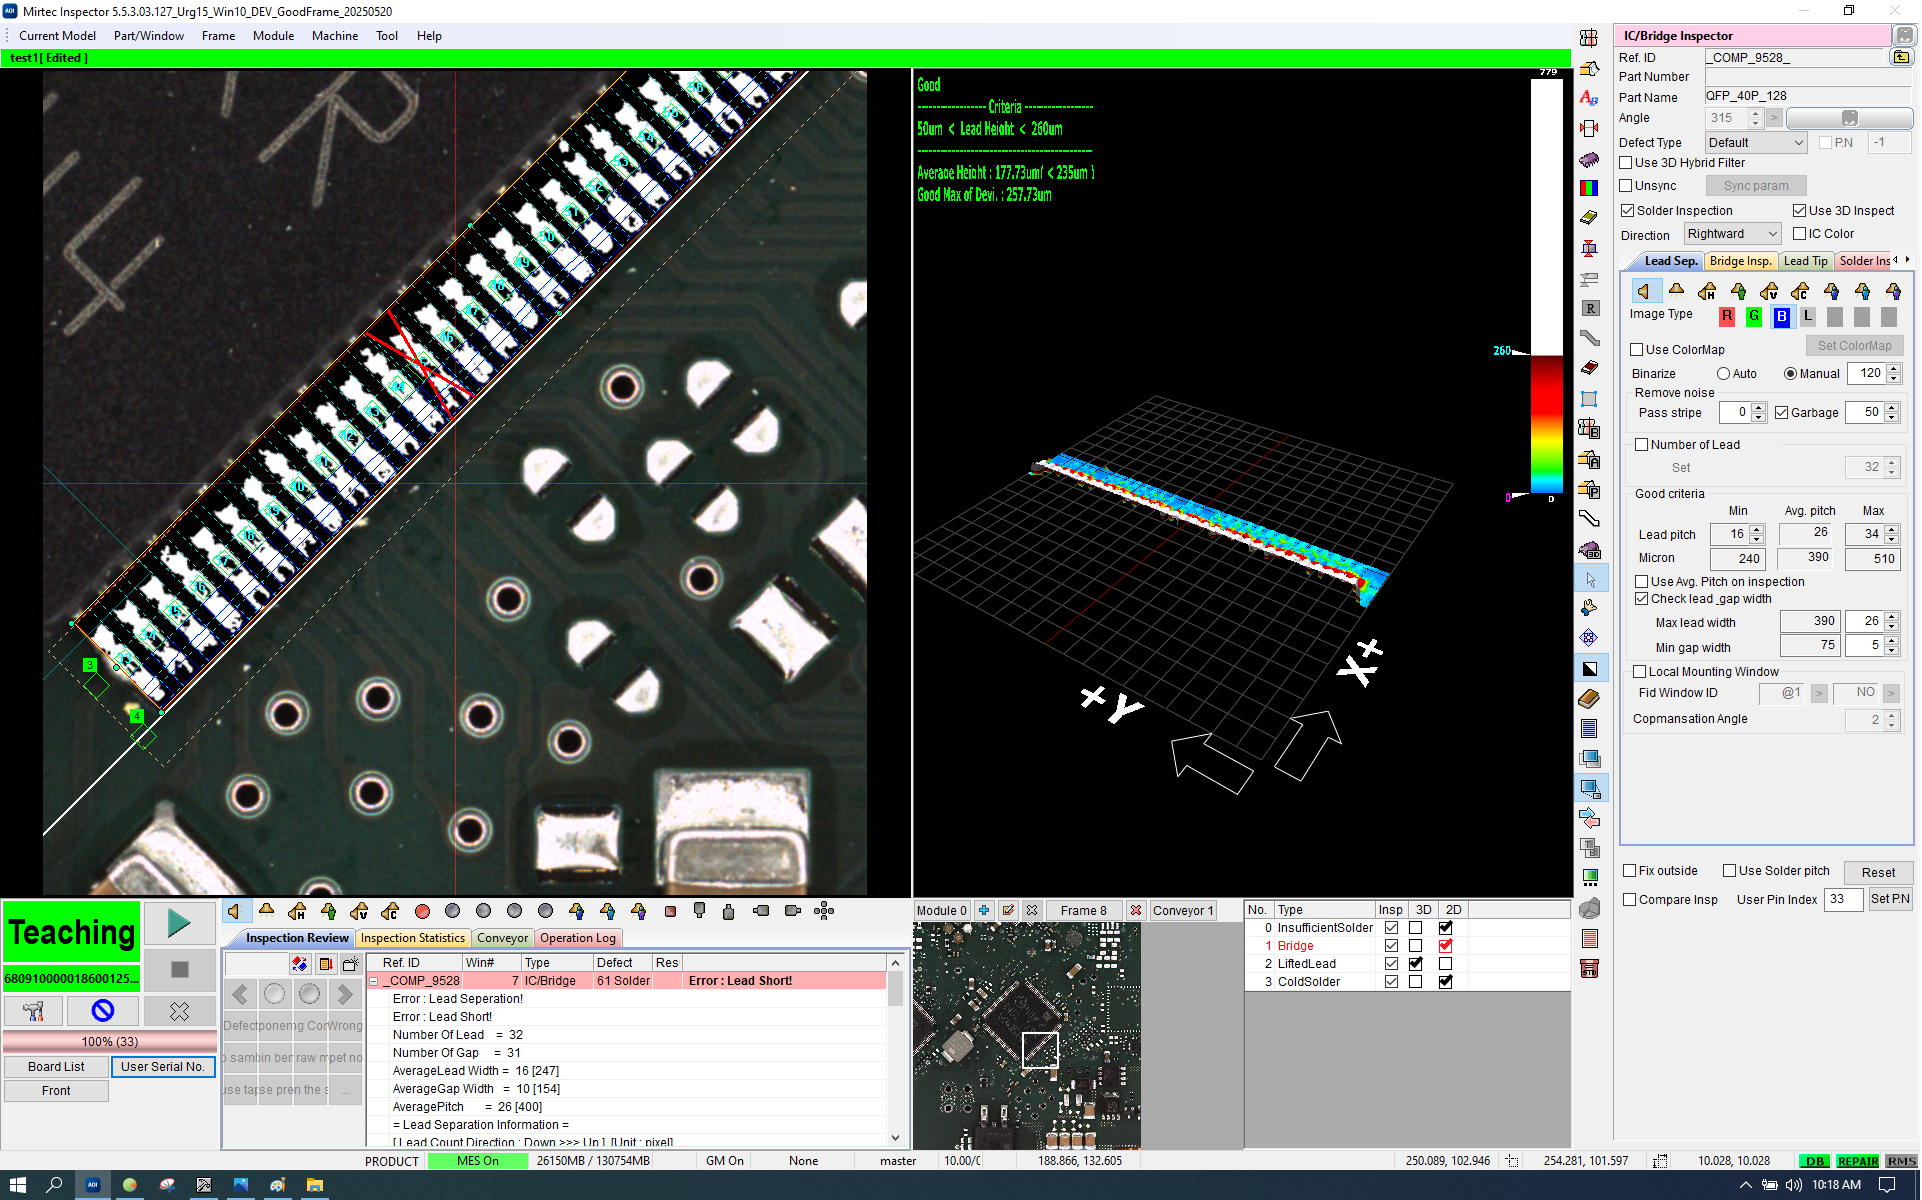Toggle the Unsync checkbox
The height and width of the screenshot is (1200, 1922).
tap(1626, 186)
